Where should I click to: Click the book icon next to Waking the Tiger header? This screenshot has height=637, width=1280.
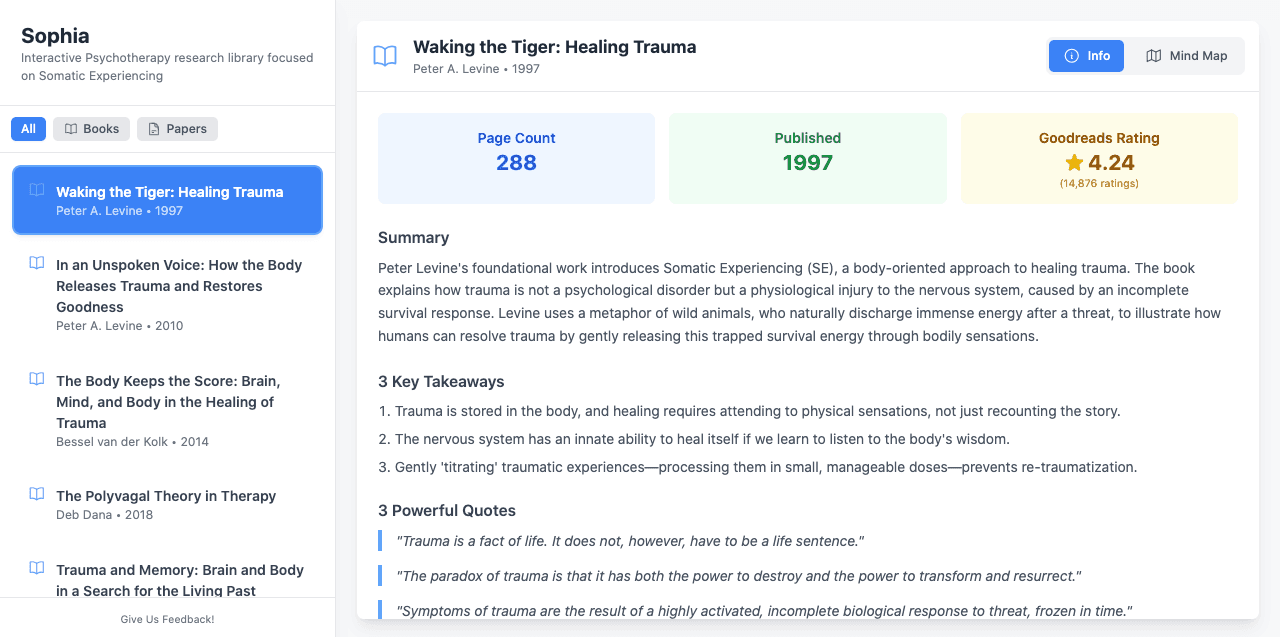pos(385,56)
